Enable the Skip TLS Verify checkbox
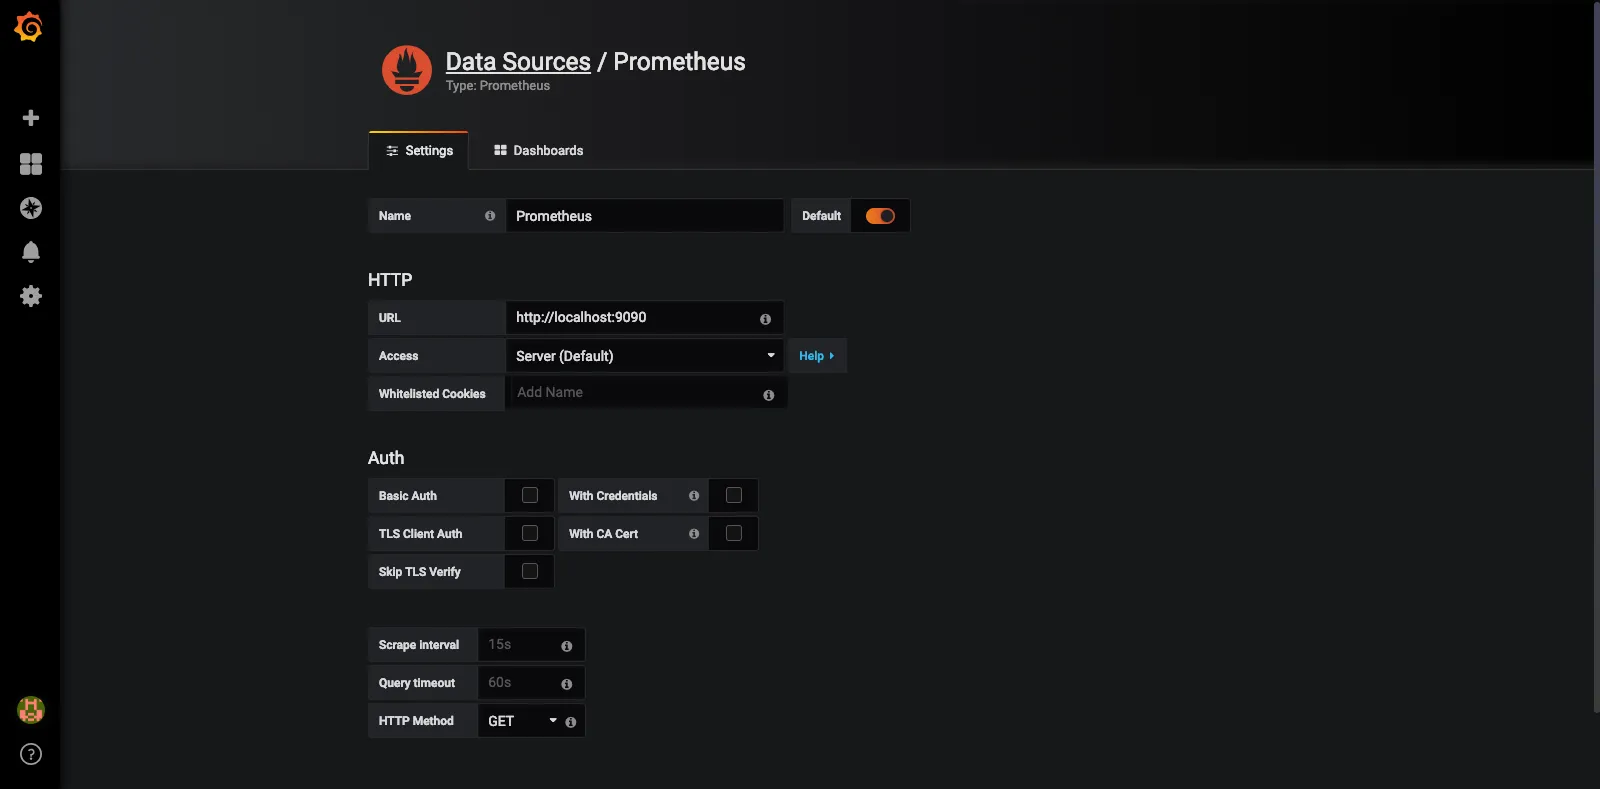This screenshot has height=789, width=1600. pyautogui.click(x=530, y=571)
